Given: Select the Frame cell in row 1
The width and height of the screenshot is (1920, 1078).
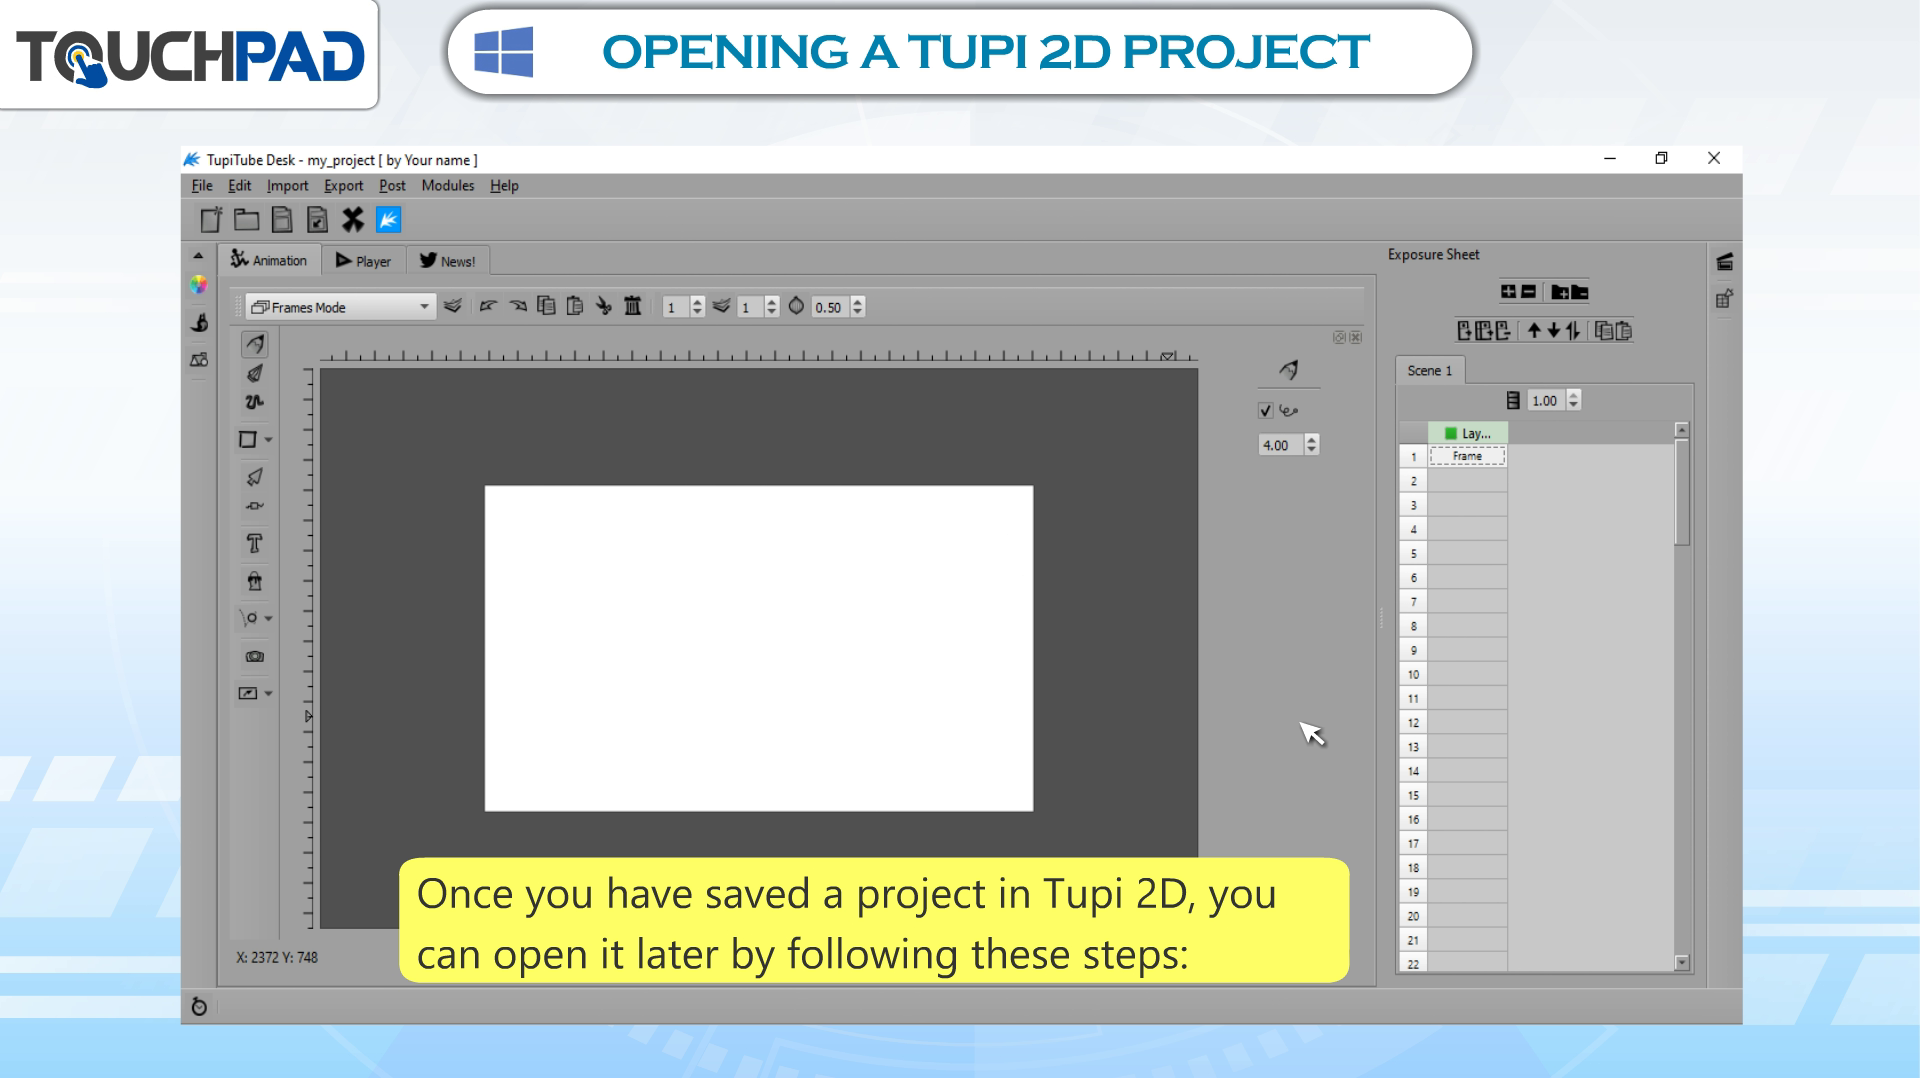Looking at the screenshot, I should click(x=1467, y=456).
